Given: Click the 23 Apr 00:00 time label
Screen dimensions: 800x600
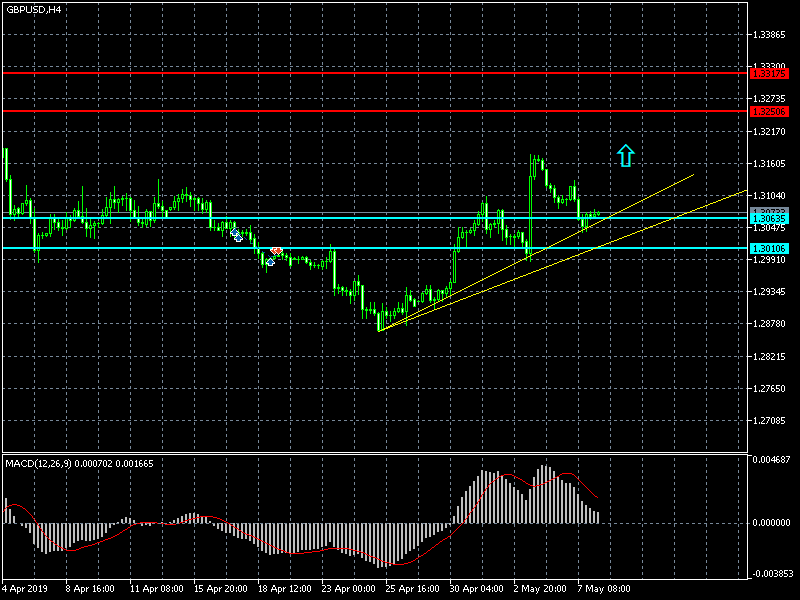Looking at the screenshot, I should 350,589.
